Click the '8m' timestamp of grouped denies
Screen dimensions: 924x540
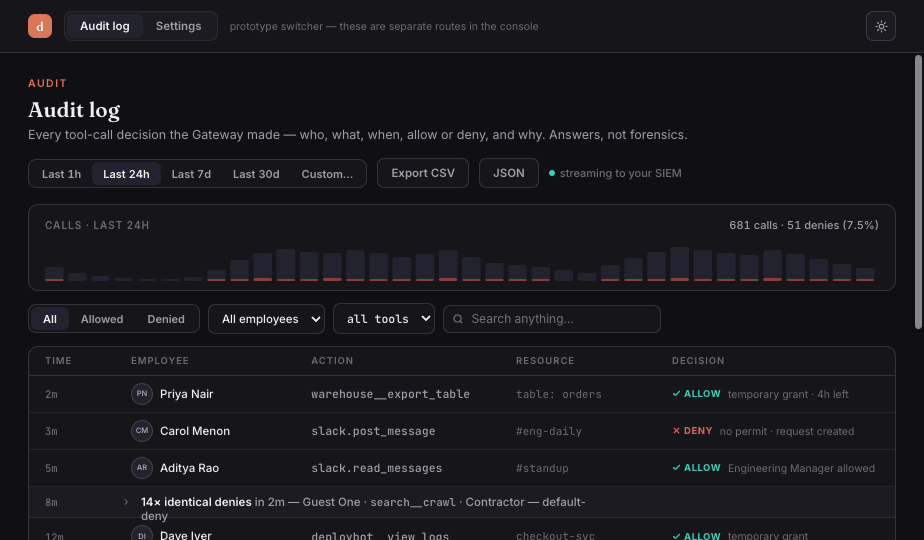[51, 503]
